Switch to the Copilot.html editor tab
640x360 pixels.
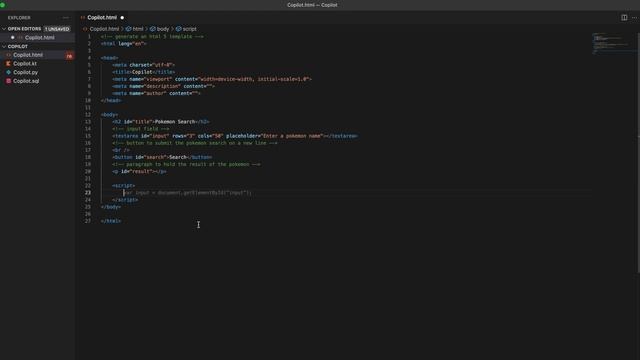(102, 18)
